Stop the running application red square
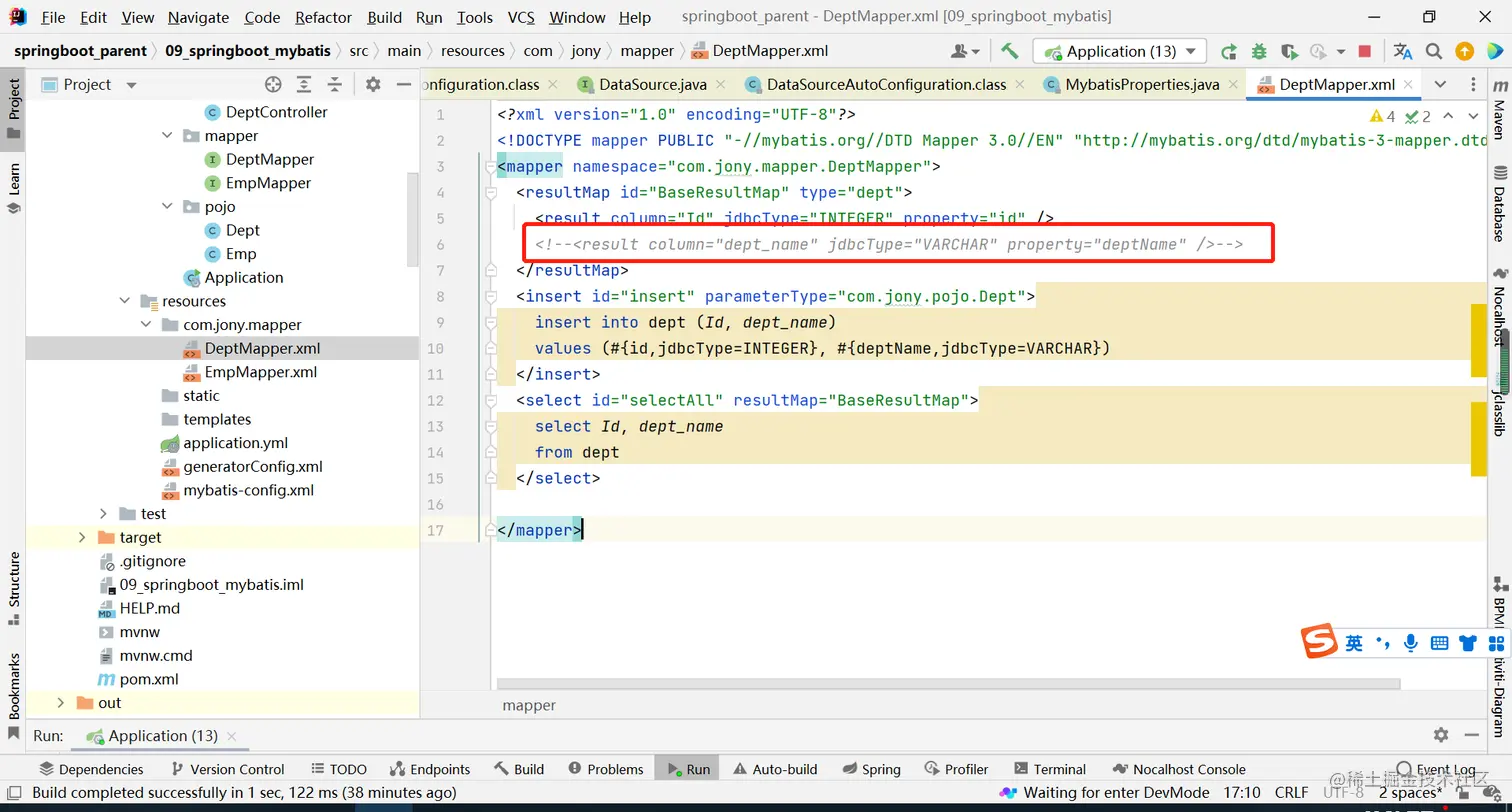 pos(1365,51)
